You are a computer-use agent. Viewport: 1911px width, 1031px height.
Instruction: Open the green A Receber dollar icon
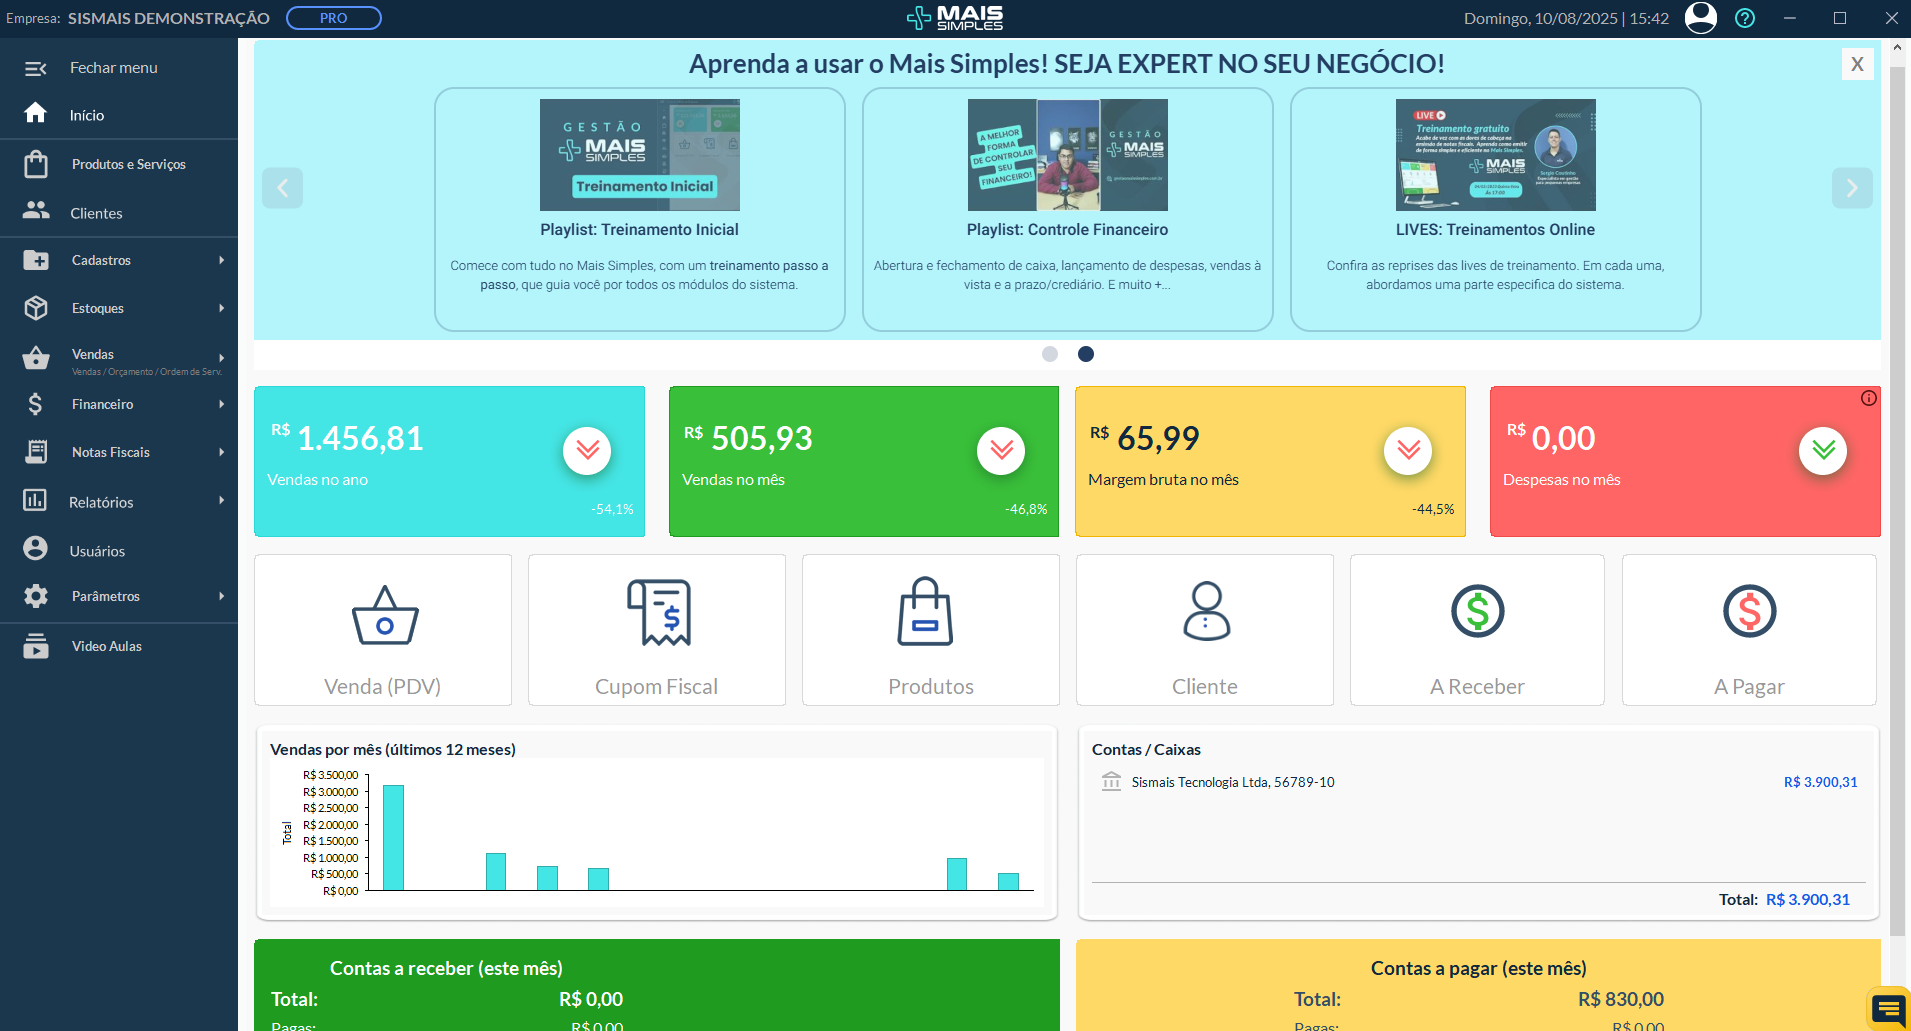(1477, 611)
